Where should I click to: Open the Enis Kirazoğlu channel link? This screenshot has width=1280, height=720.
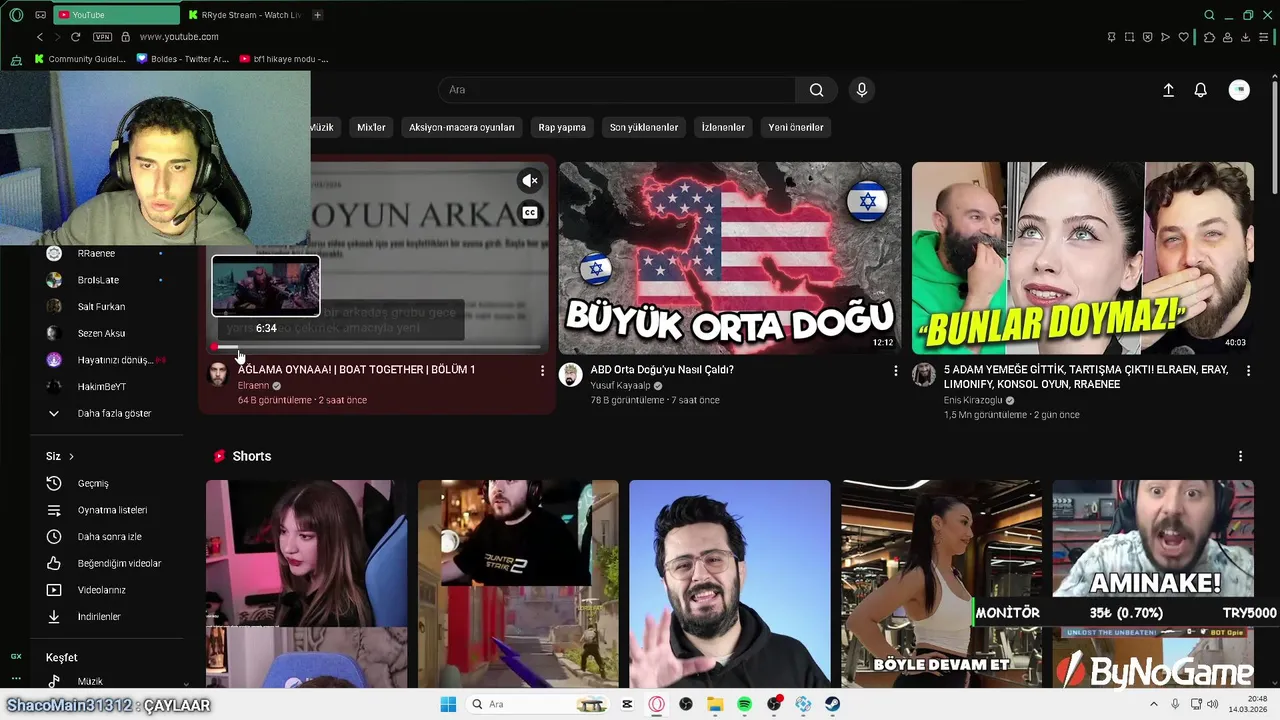tap(973, 401)
